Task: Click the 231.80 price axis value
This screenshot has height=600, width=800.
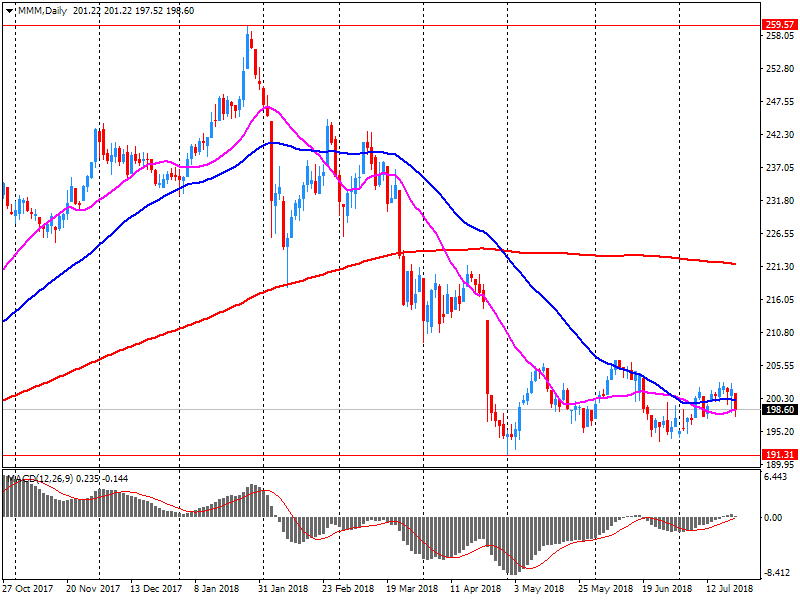Action: (x=780, y=201)
